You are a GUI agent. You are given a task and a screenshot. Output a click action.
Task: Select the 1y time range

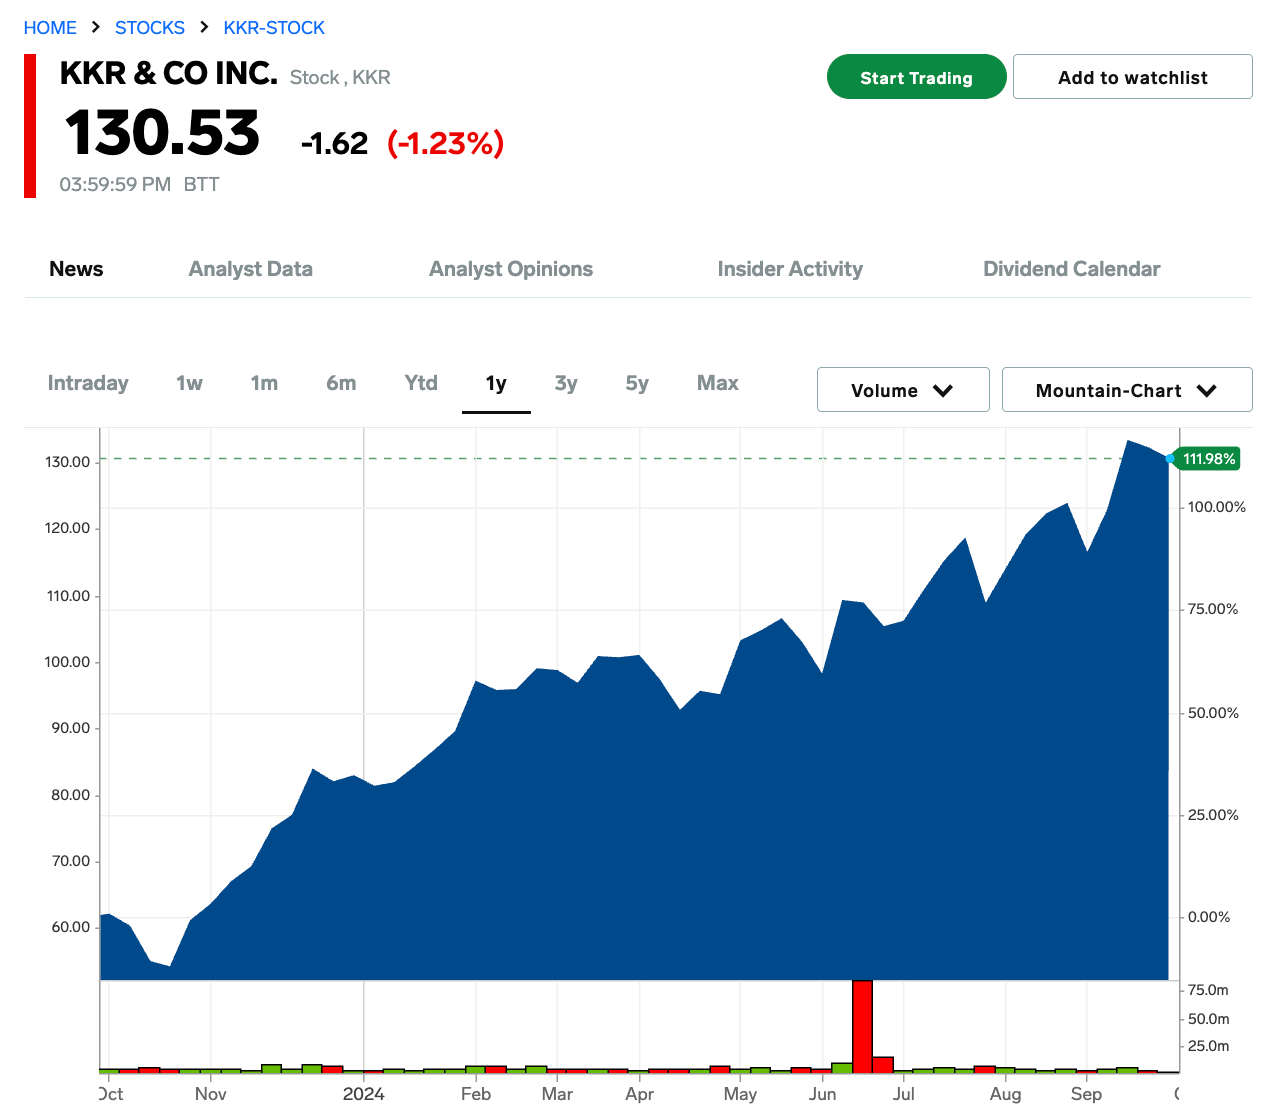point(496,383)
